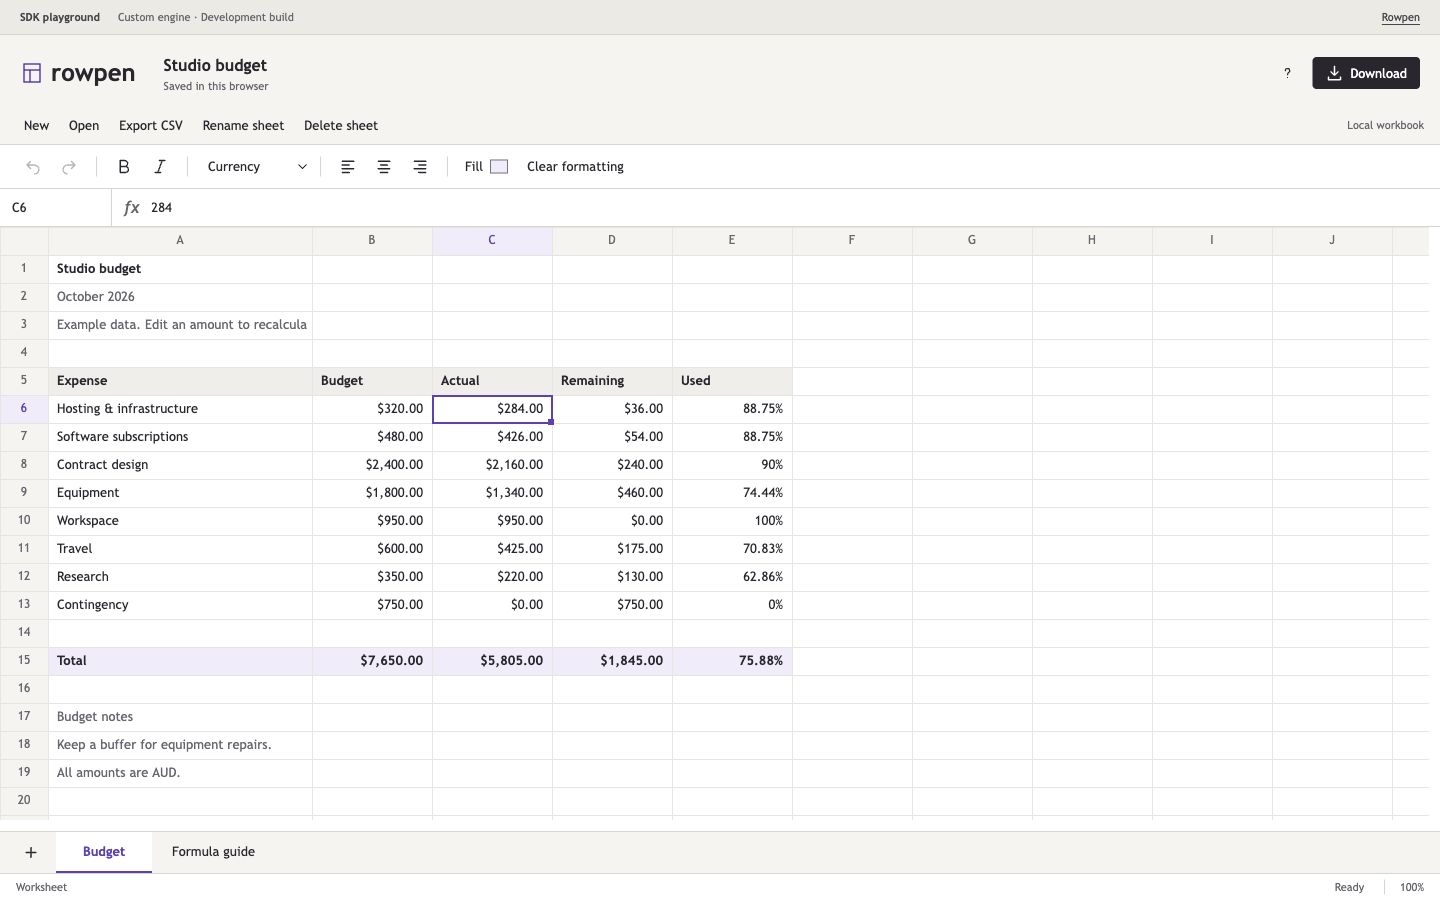Click the Download button
The height and width of the screenshot is (900, 1440).
[x=1366, y=73]
